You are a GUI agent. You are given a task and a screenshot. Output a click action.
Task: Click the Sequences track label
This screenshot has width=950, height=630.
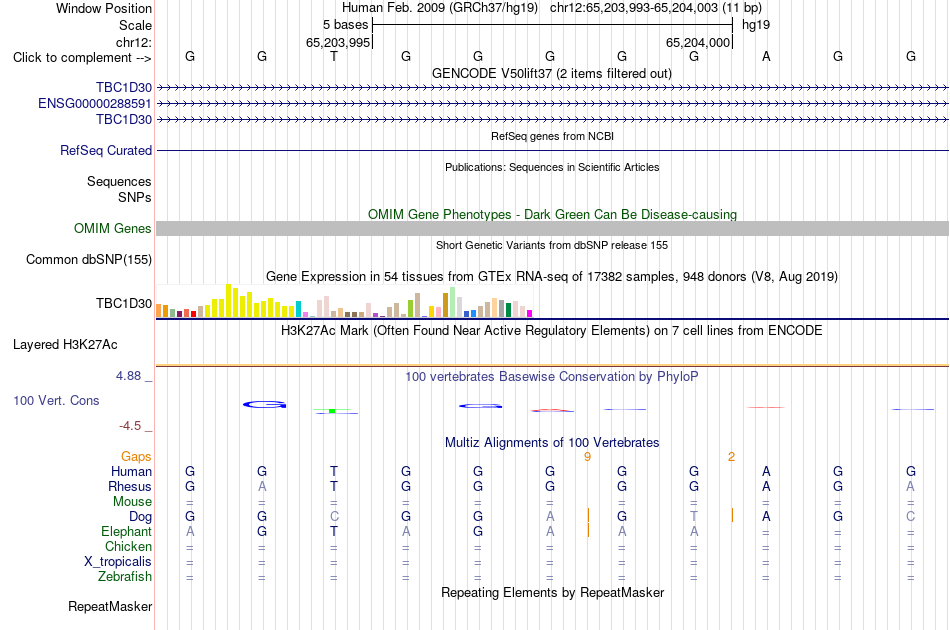tap(119, 182)
